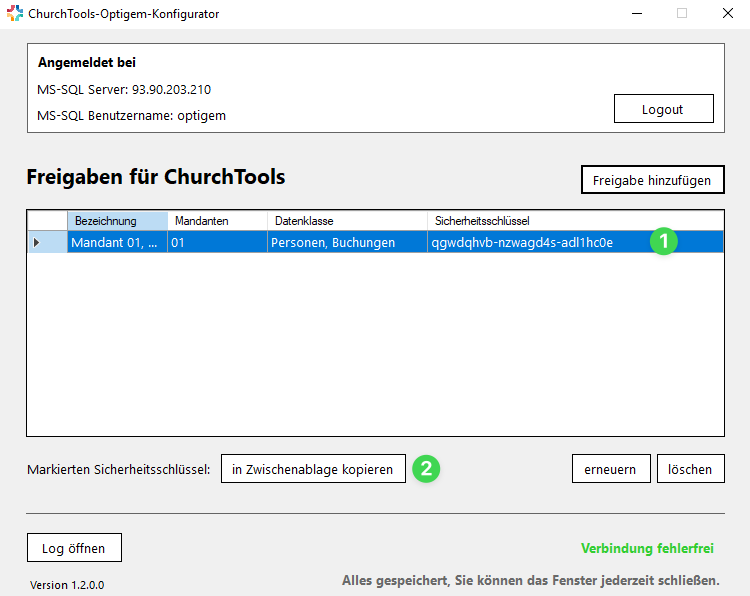Select the row arrow indicator for Mandant 01
The image size is (750, 596).
[47, 242]
